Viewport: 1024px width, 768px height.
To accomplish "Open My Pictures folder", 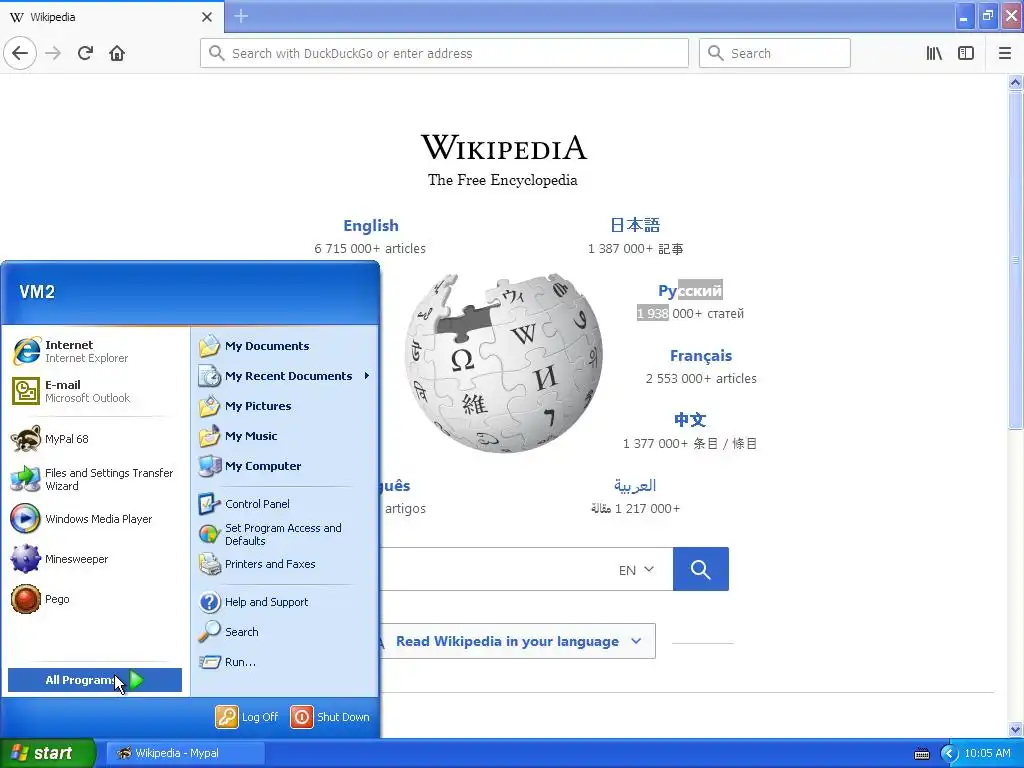I will click(x=285, y=406).
